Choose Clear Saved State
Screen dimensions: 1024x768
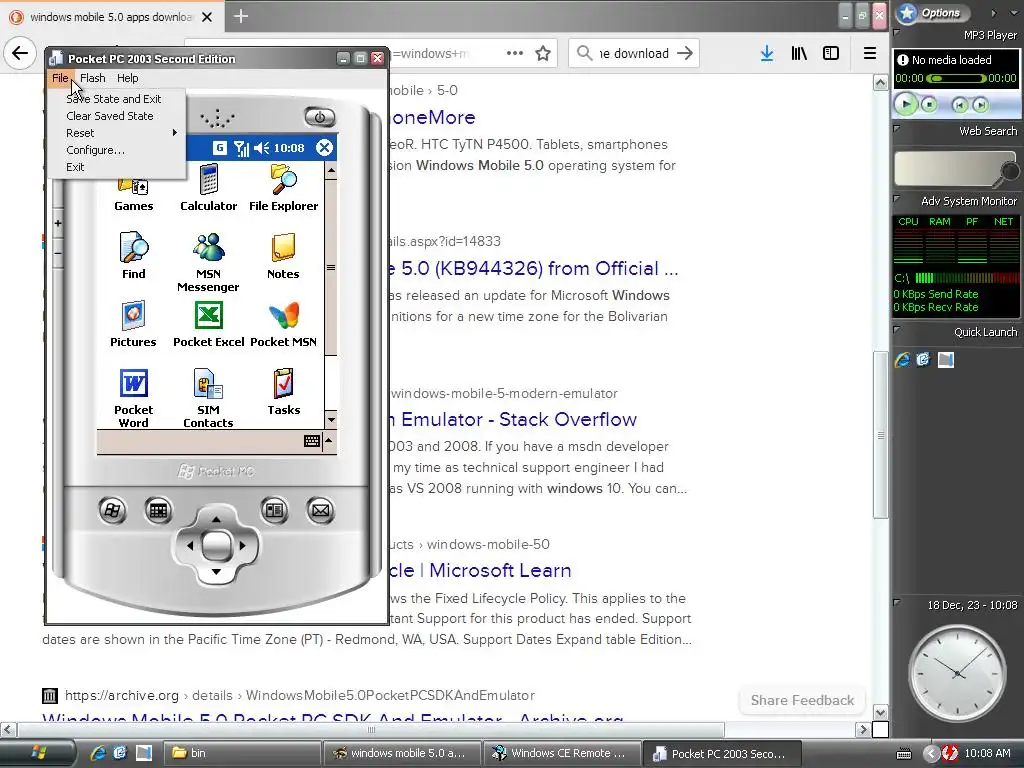pyautogui.click(x=110, y=116)
